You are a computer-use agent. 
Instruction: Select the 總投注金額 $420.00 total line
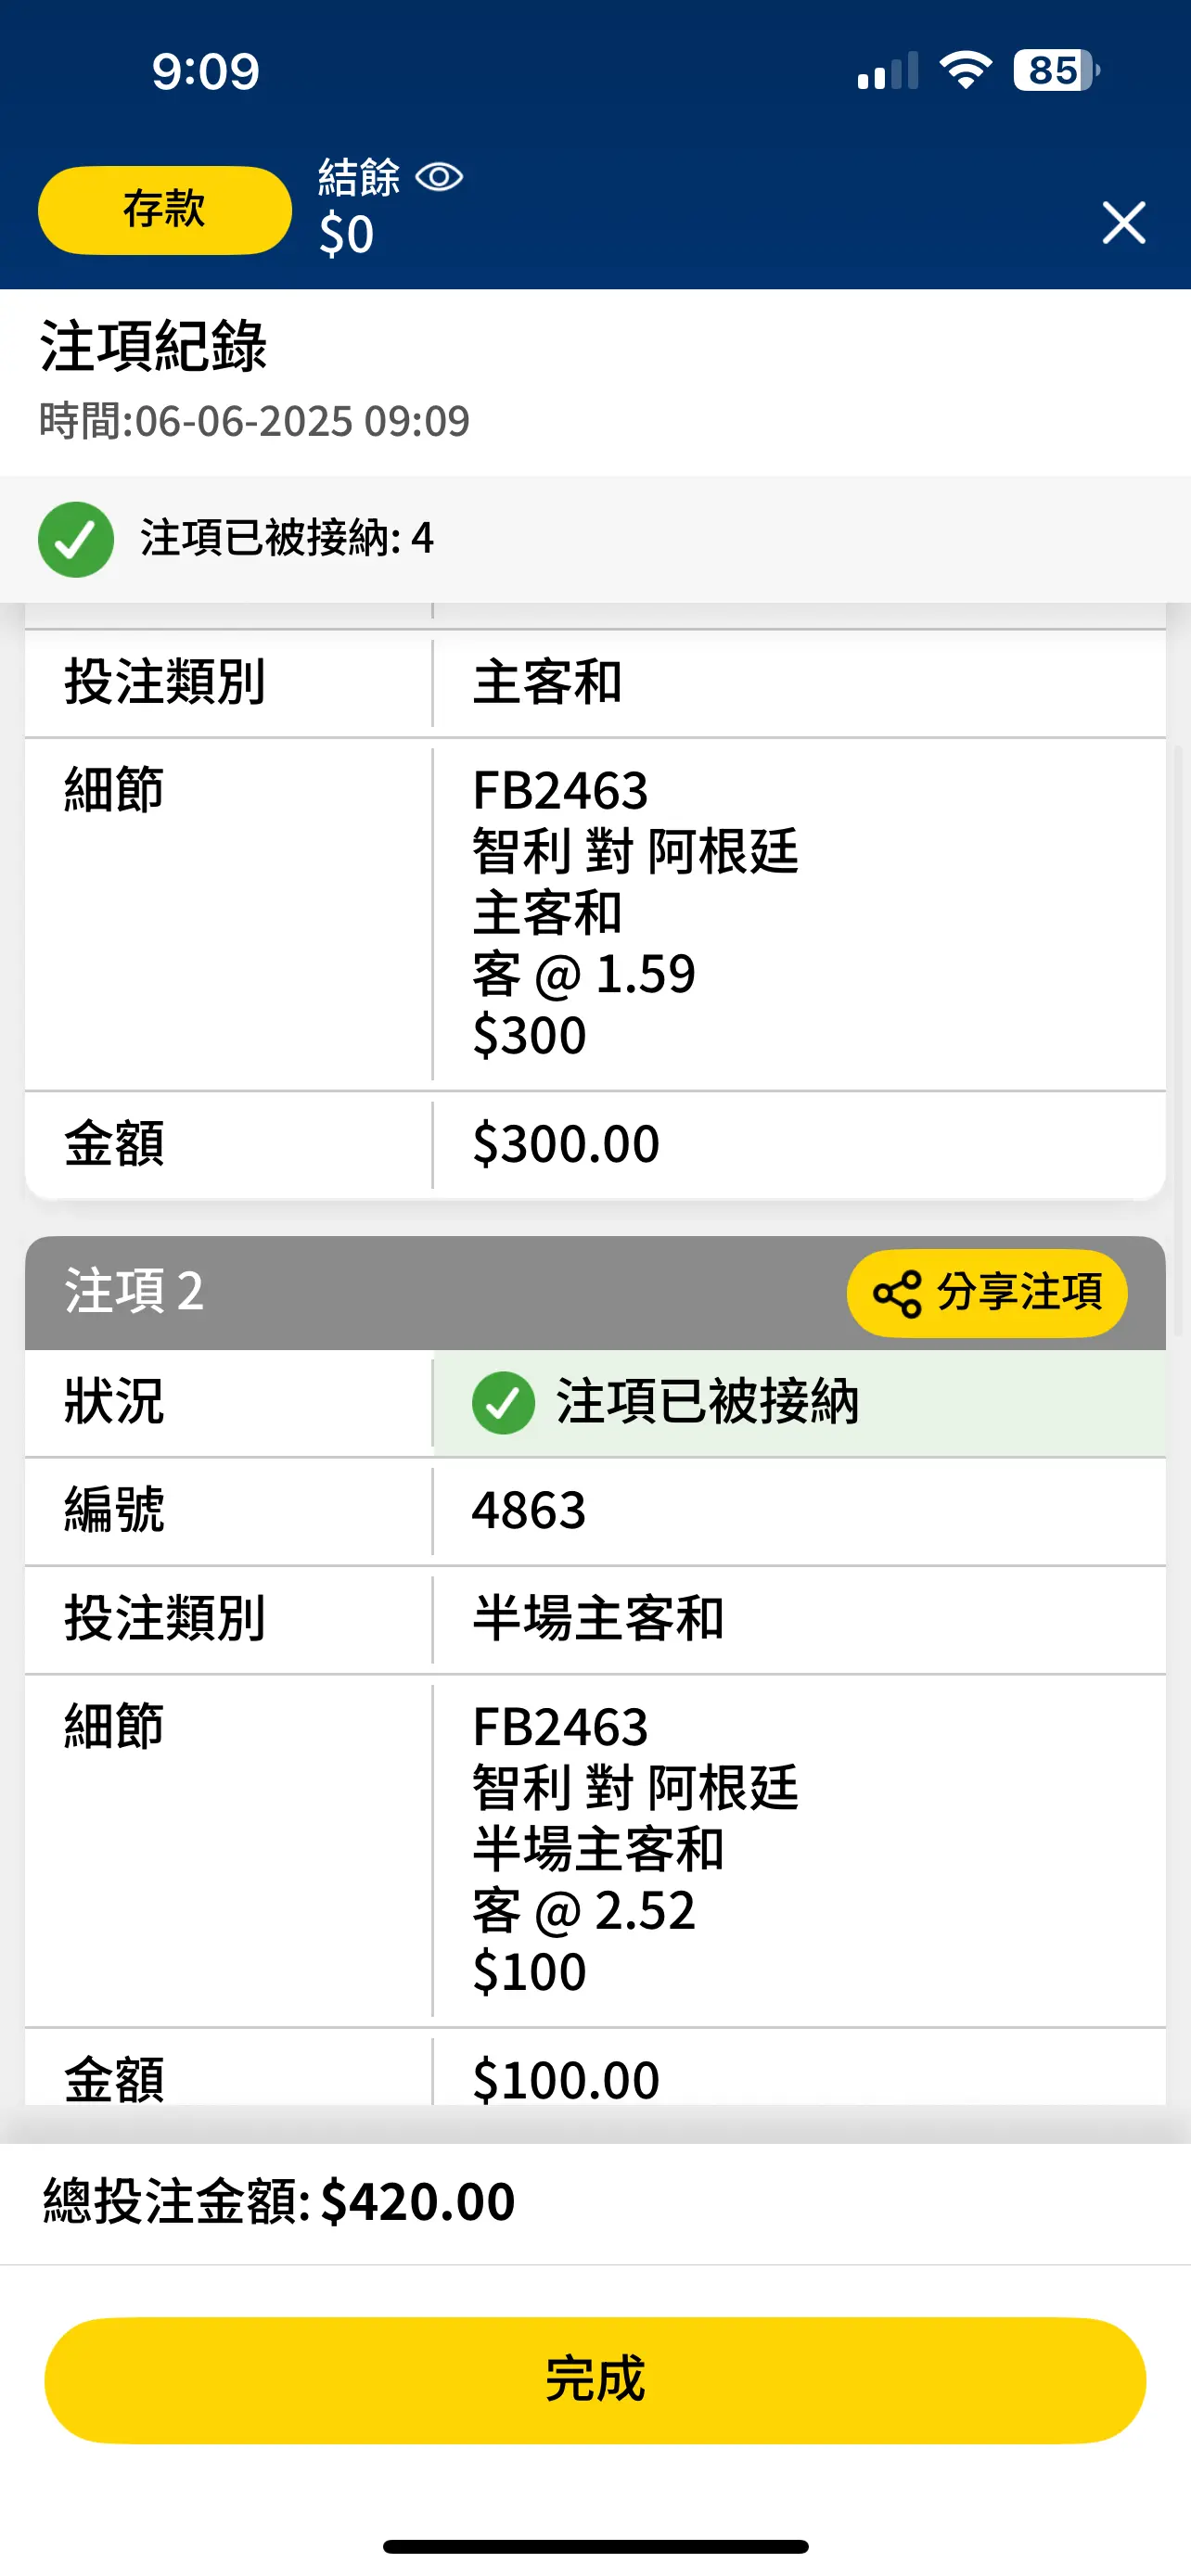(x=279, y=2202)
